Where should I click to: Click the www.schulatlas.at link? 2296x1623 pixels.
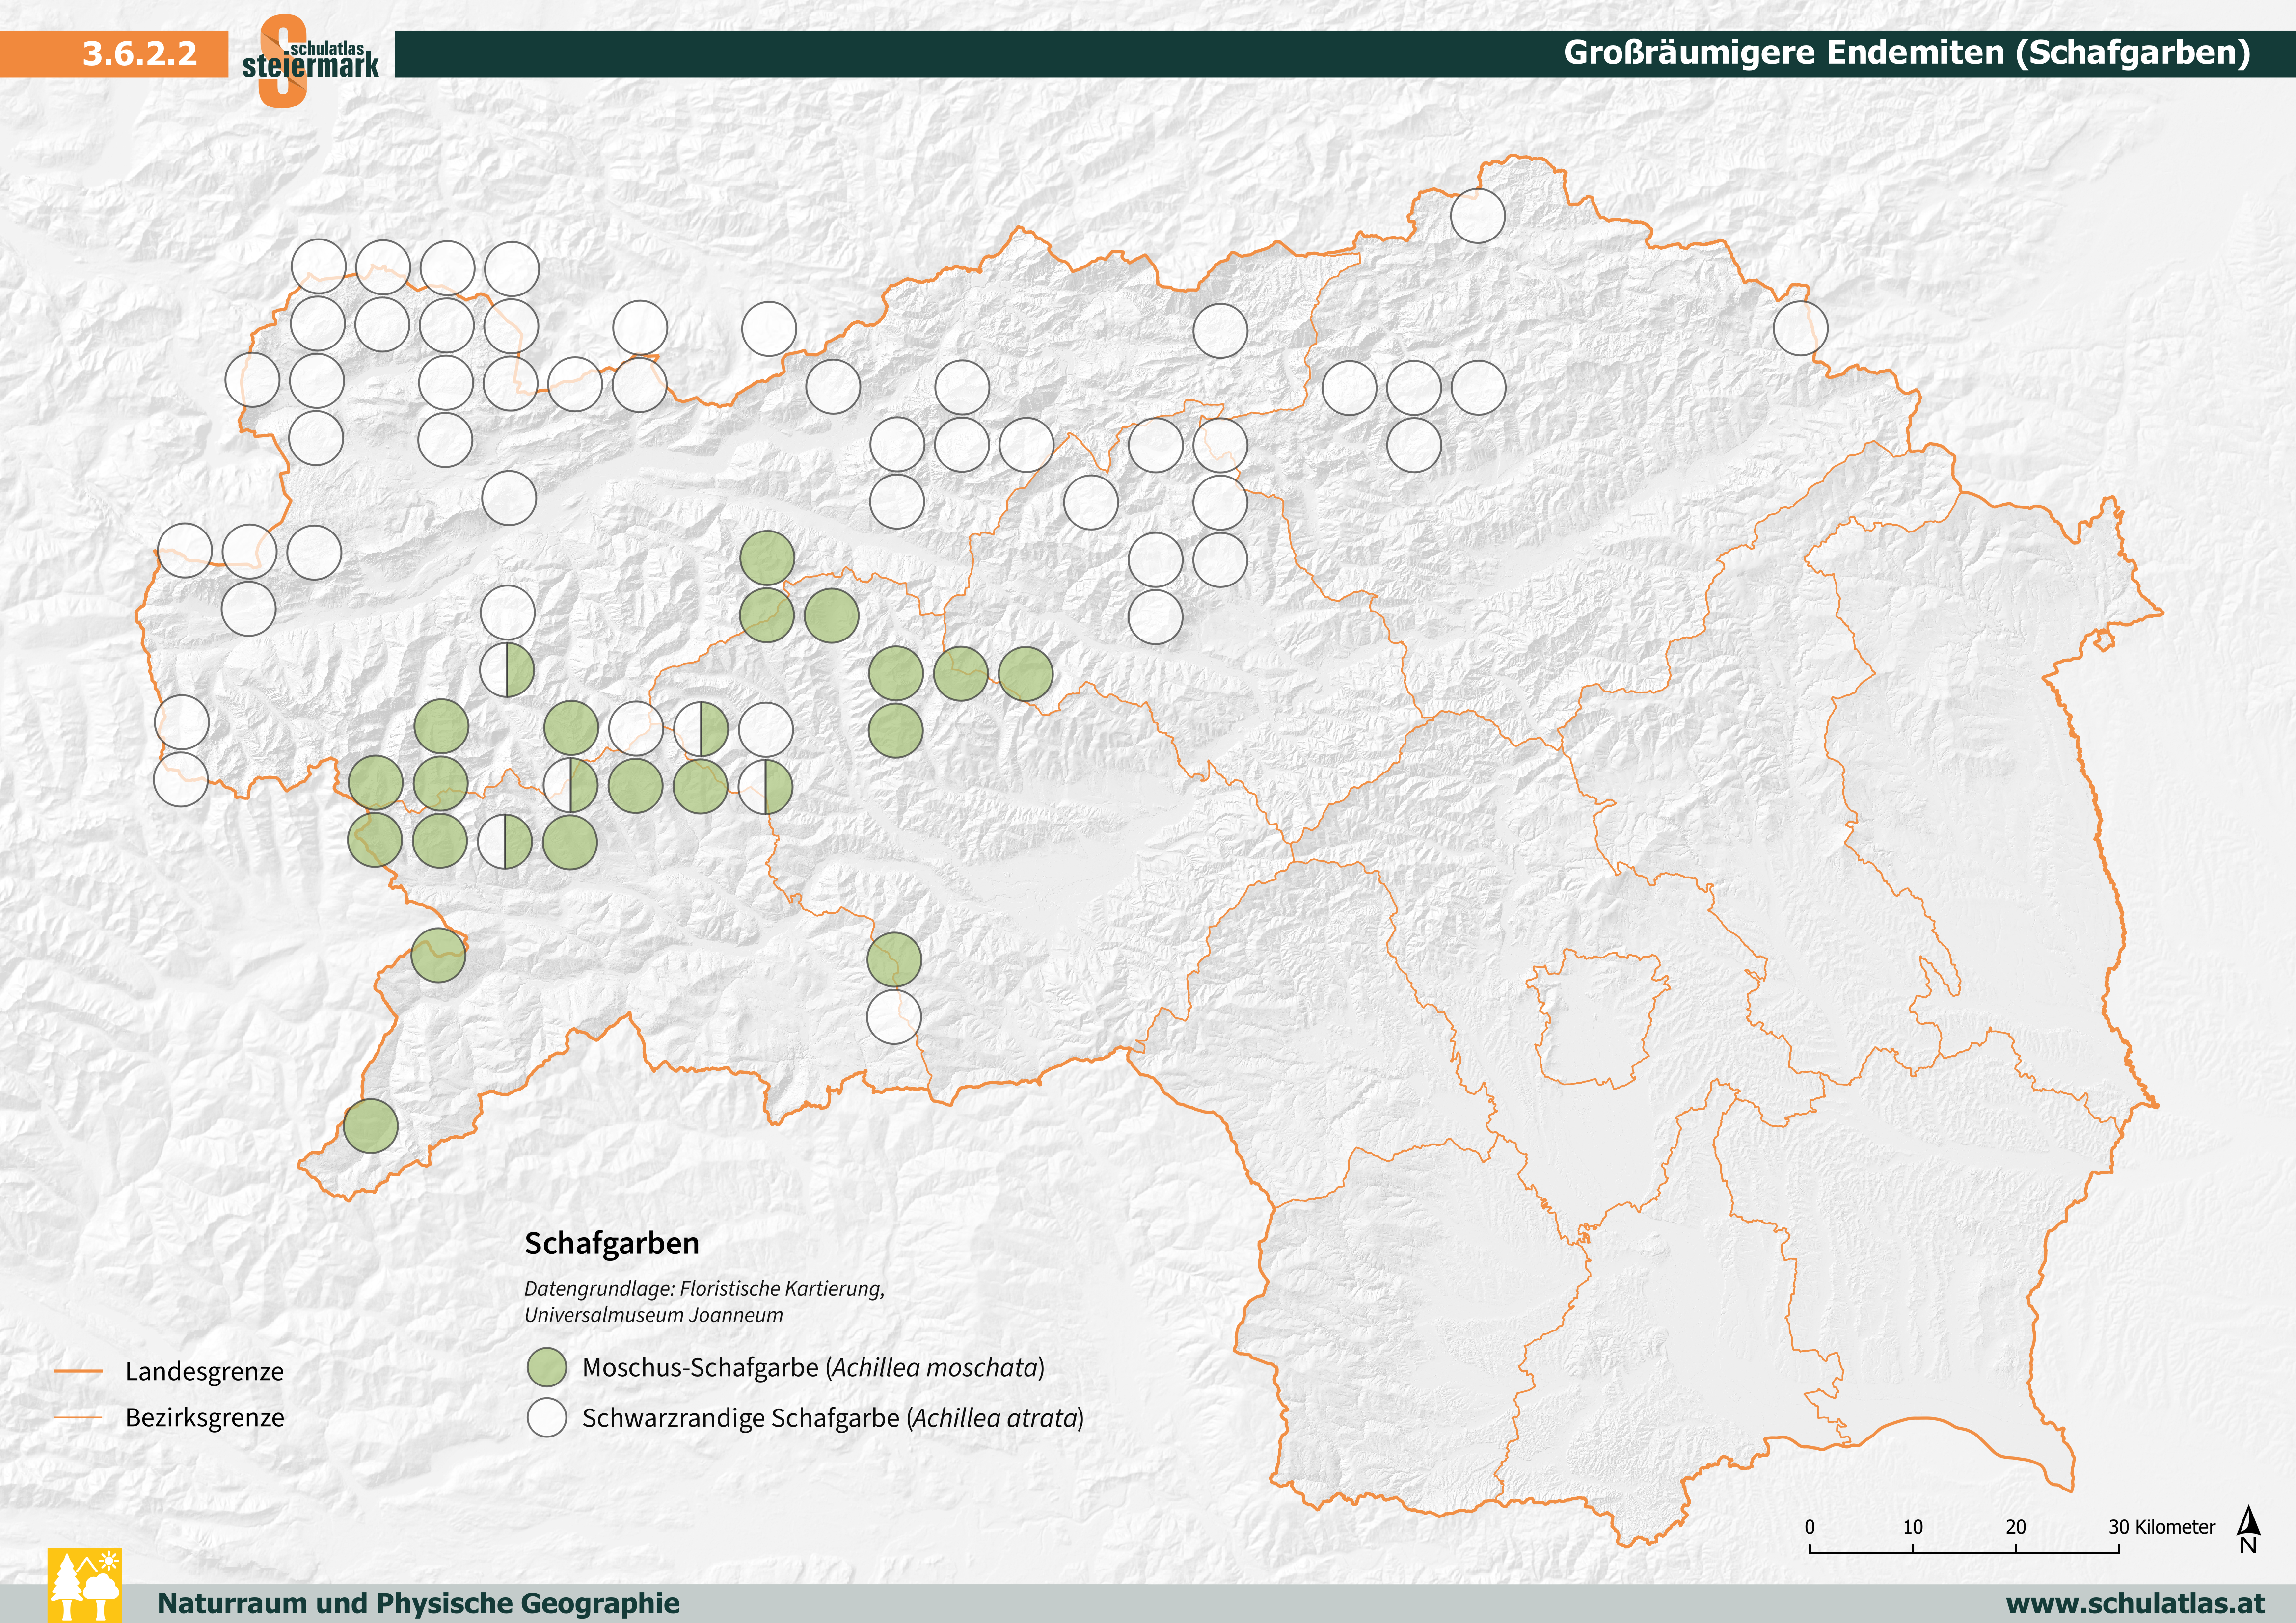pyautogui.click(x=2136, y=1603)
